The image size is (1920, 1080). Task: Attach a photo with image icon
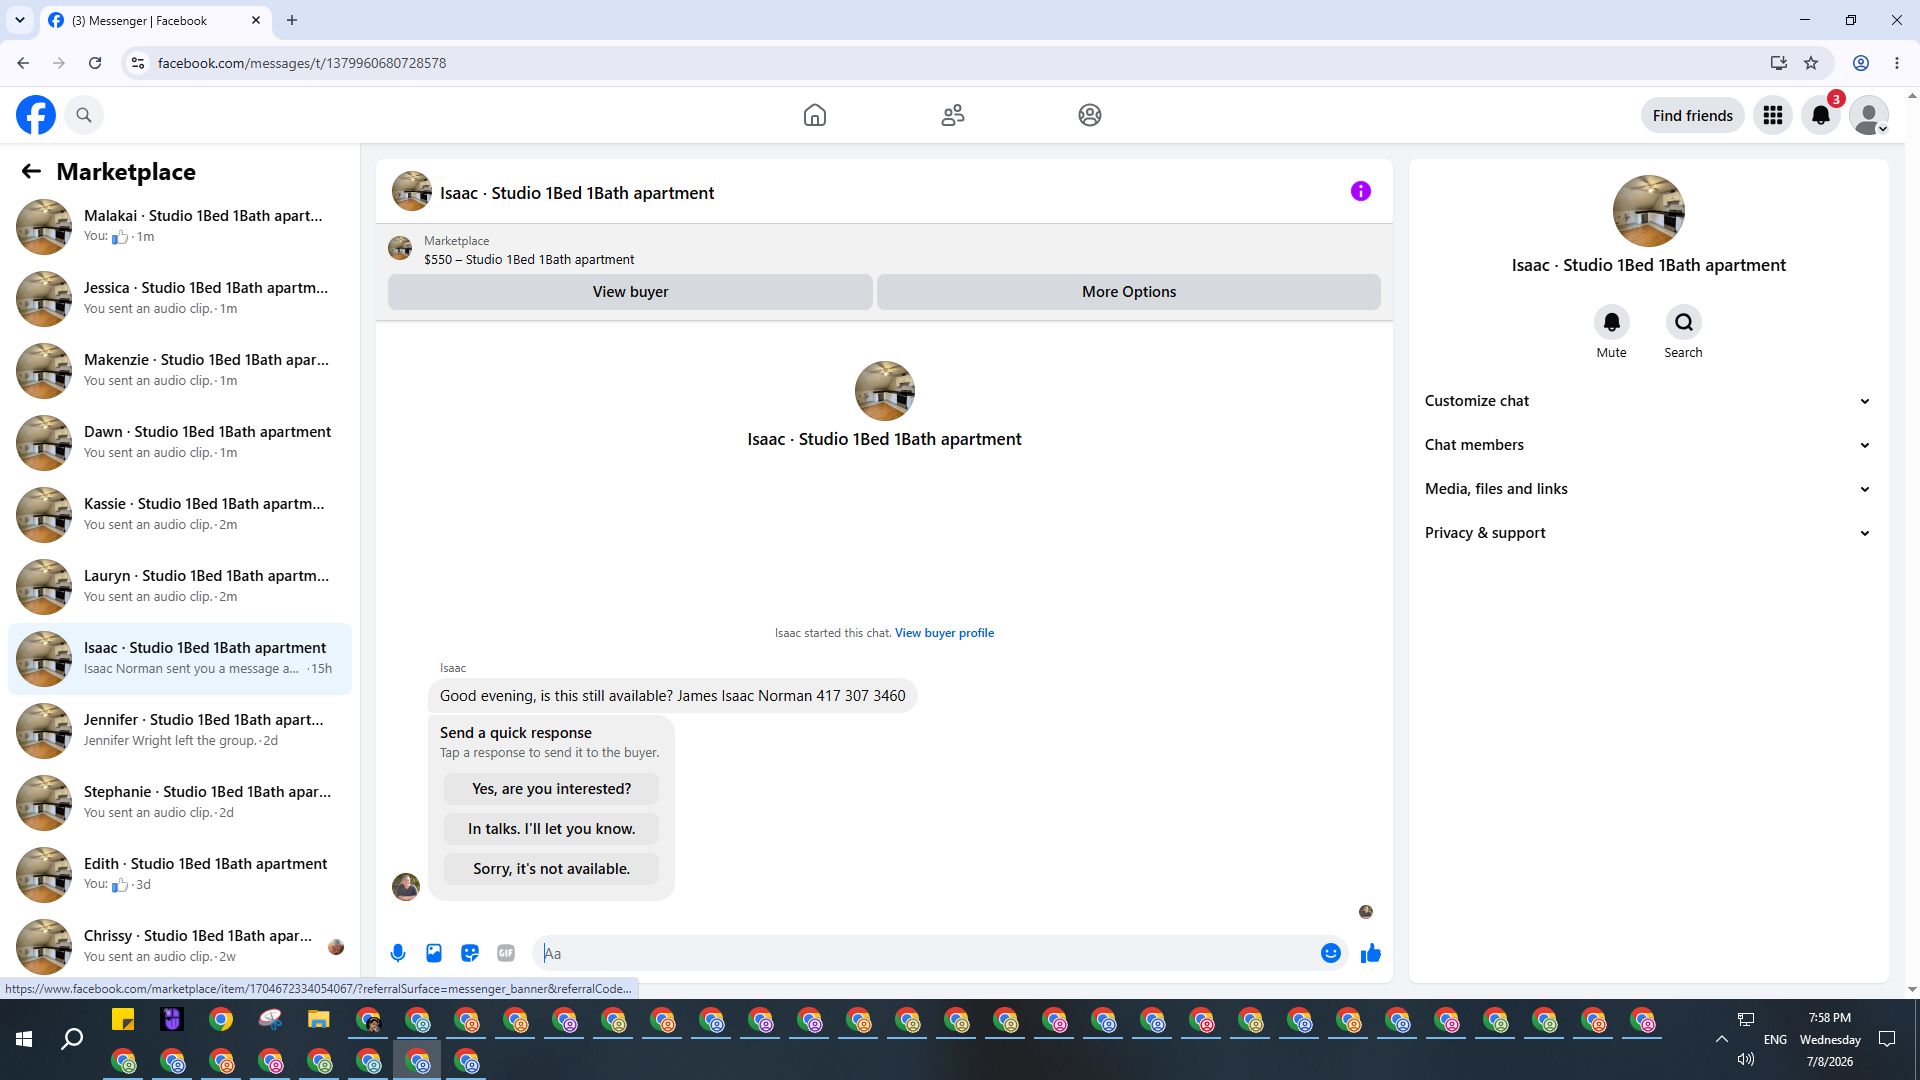coord(434,953)
